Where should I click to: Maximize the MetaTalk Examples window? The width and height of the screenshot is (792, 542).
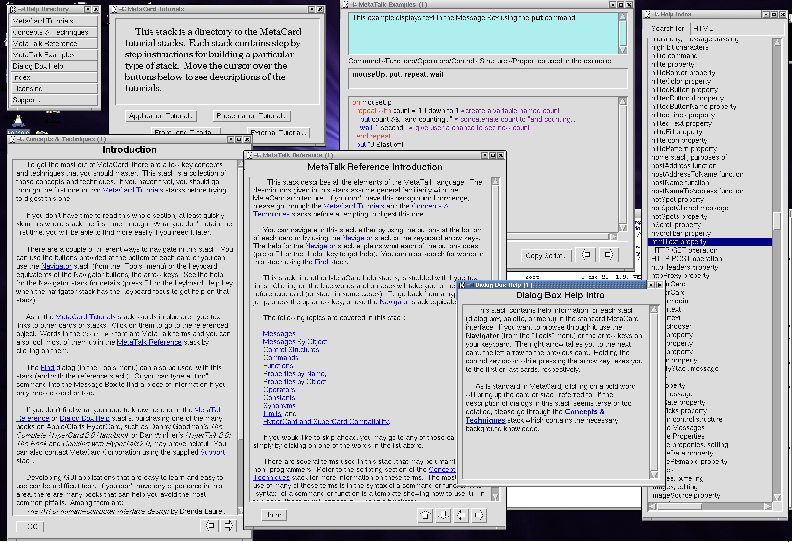tap(621, 5)
